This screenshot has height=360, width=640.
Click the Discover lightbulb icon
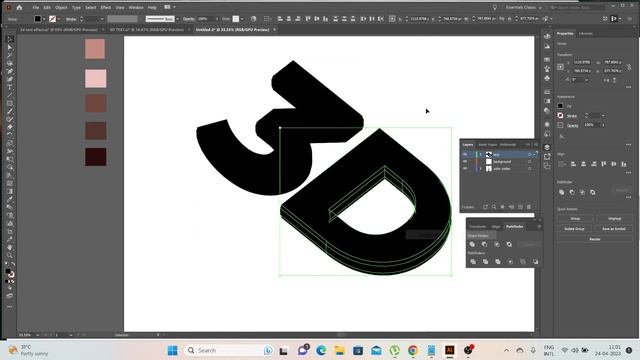495,7
